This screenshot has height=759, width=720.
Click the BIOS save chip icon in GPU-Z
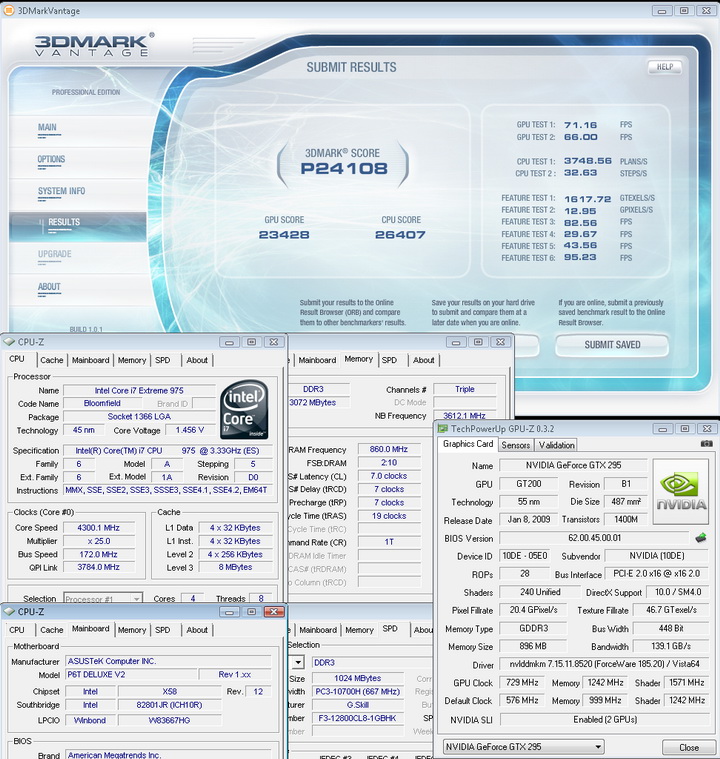coord(701,538)
